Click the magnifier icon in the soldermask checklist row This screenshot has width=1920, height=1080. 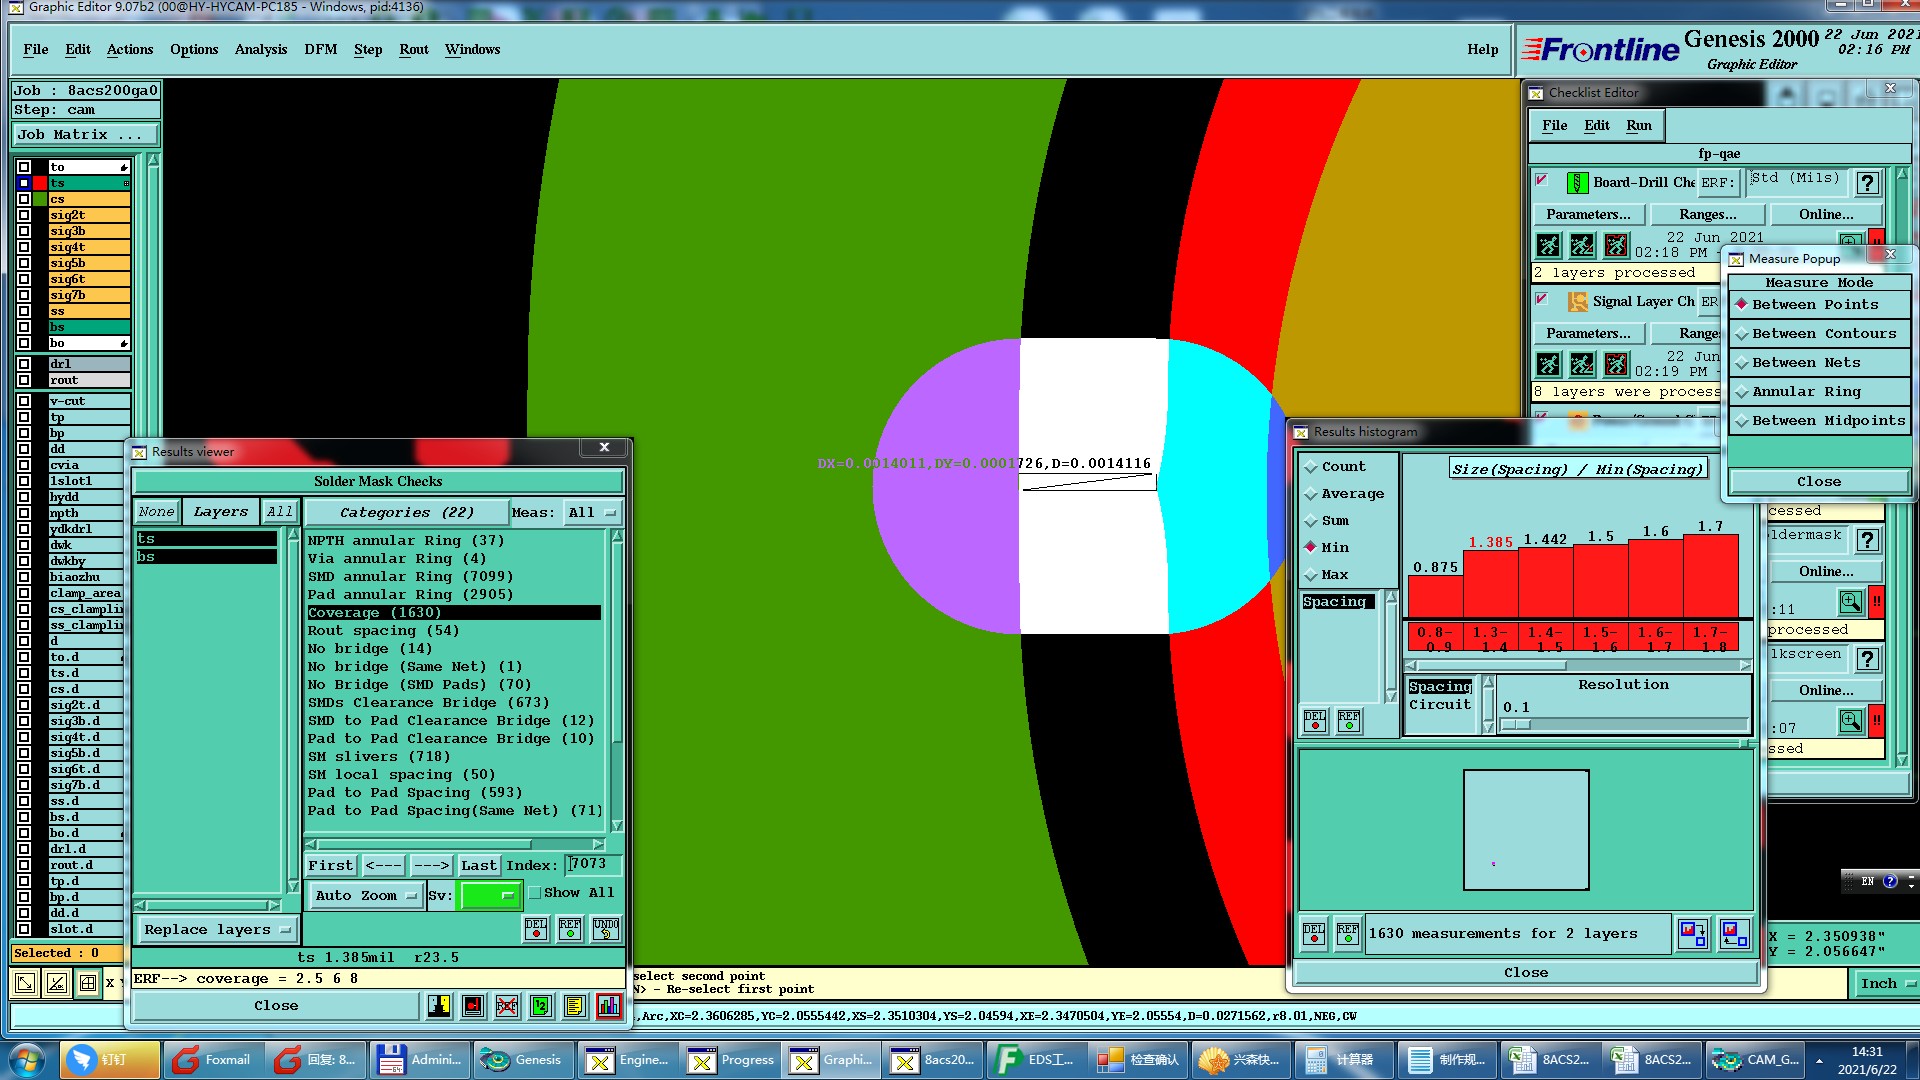coord(1850,602)
